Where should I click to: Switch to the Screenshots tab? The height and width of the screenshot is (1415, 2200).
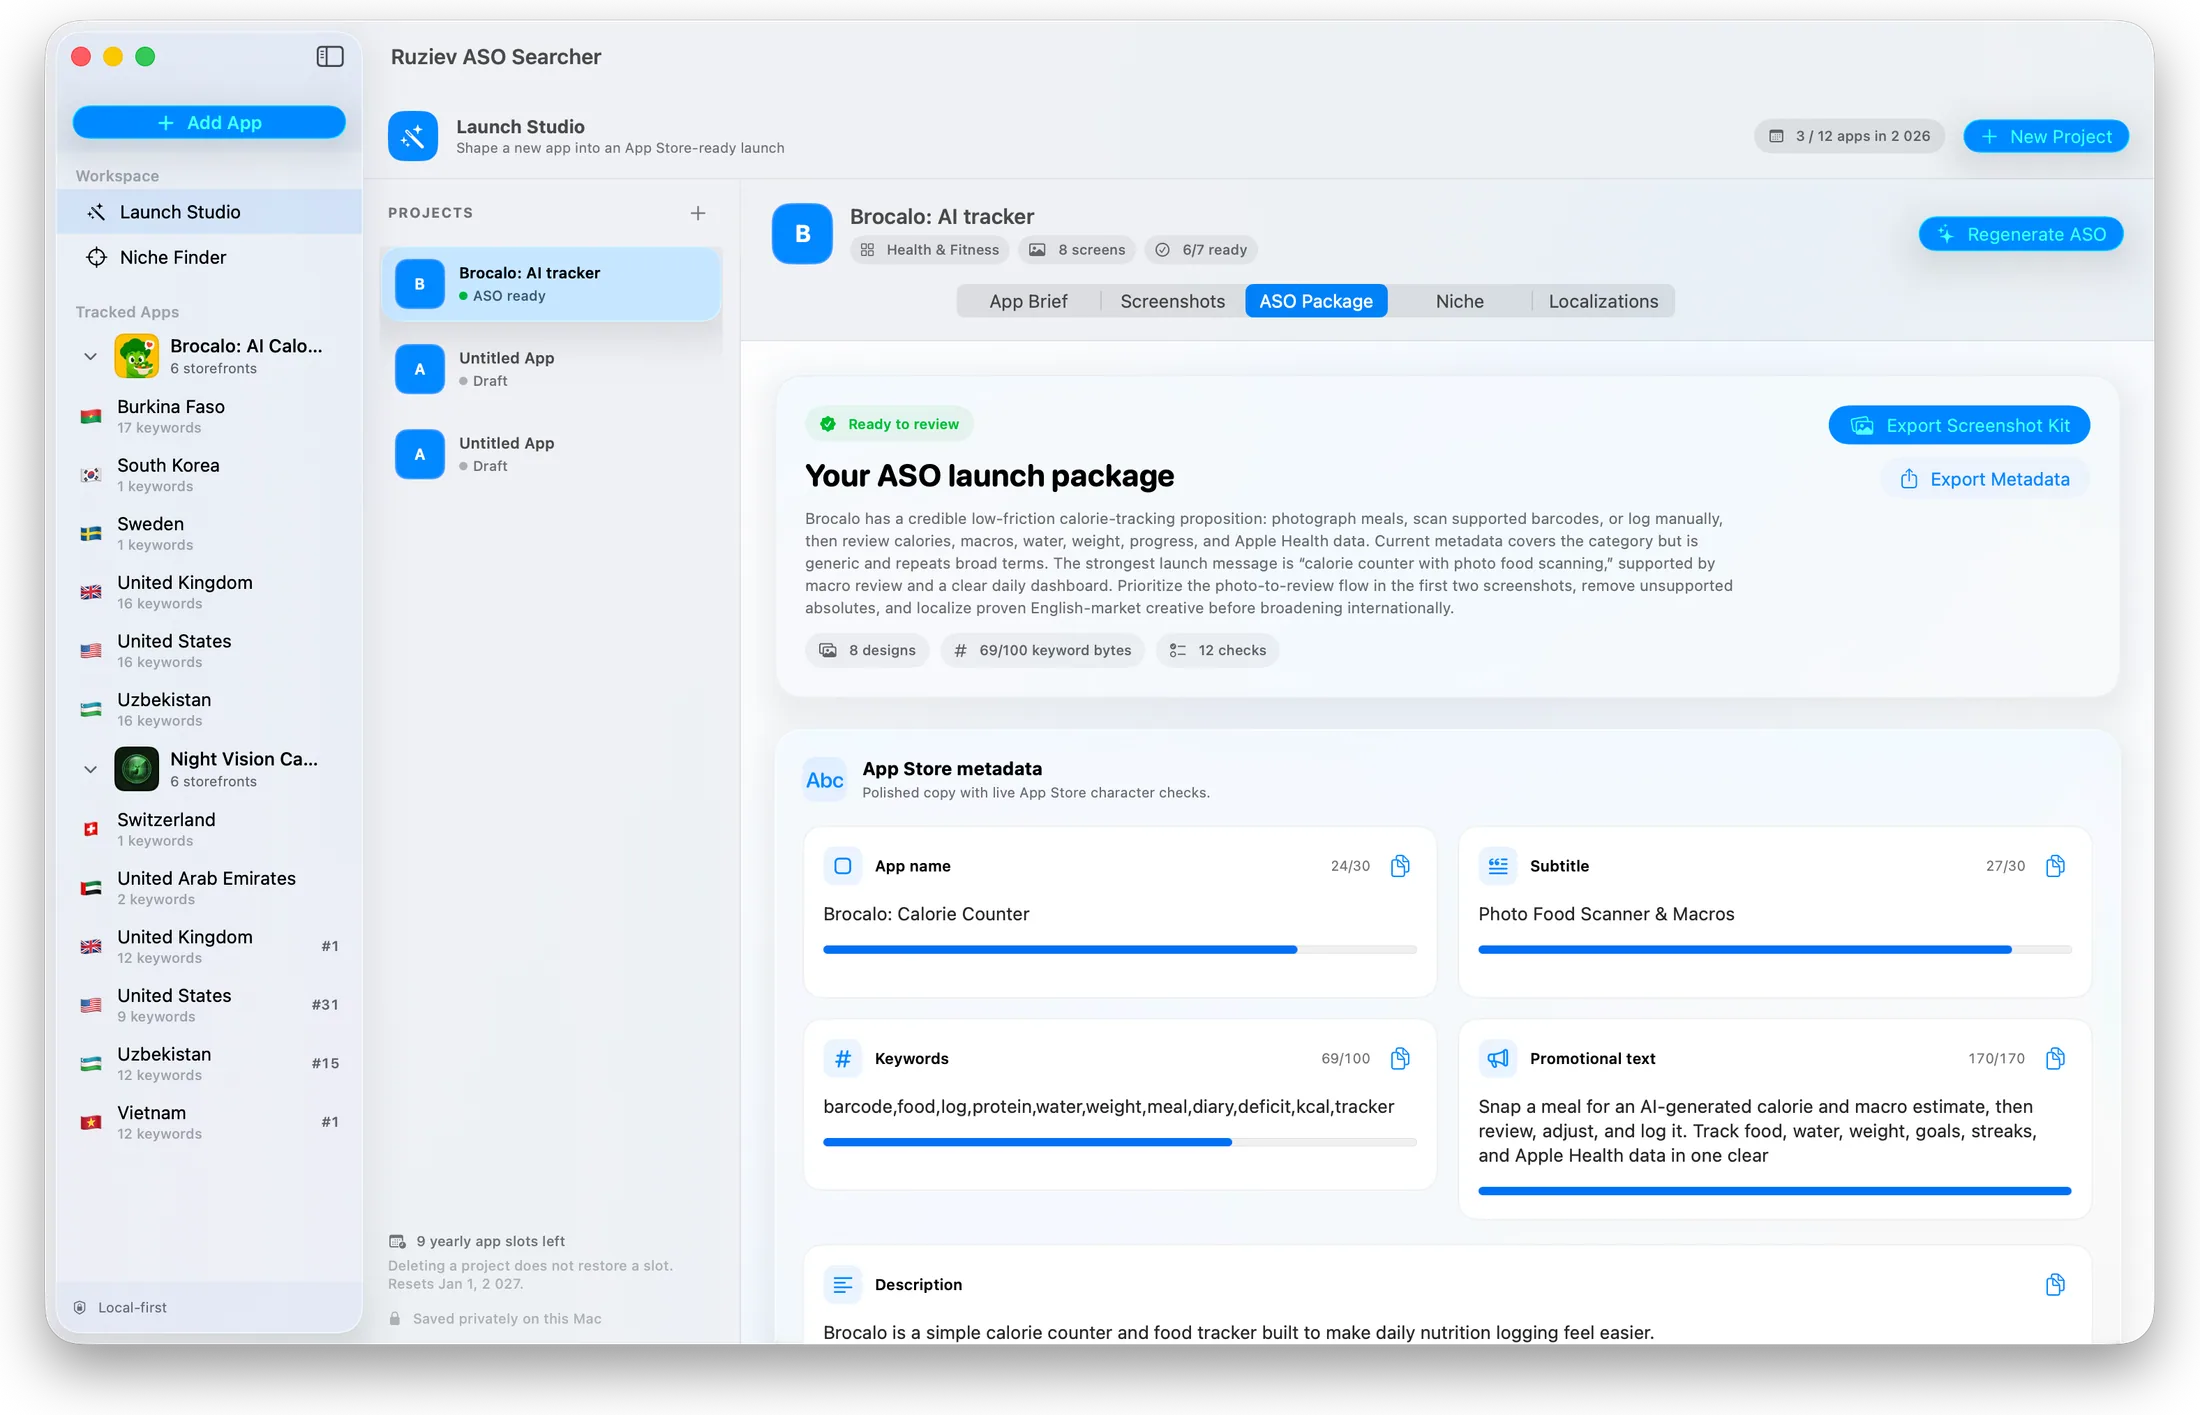pos(1172,301)
